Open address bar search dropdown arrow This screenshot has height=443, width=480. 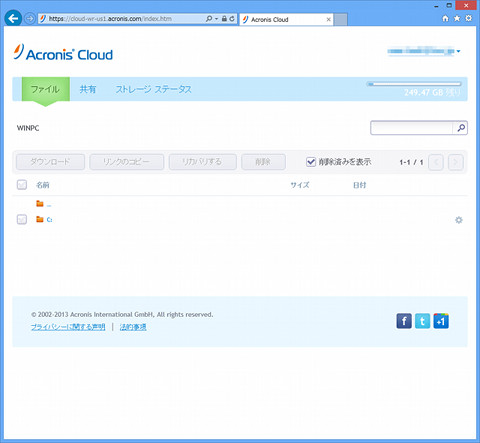click(216, 19)
